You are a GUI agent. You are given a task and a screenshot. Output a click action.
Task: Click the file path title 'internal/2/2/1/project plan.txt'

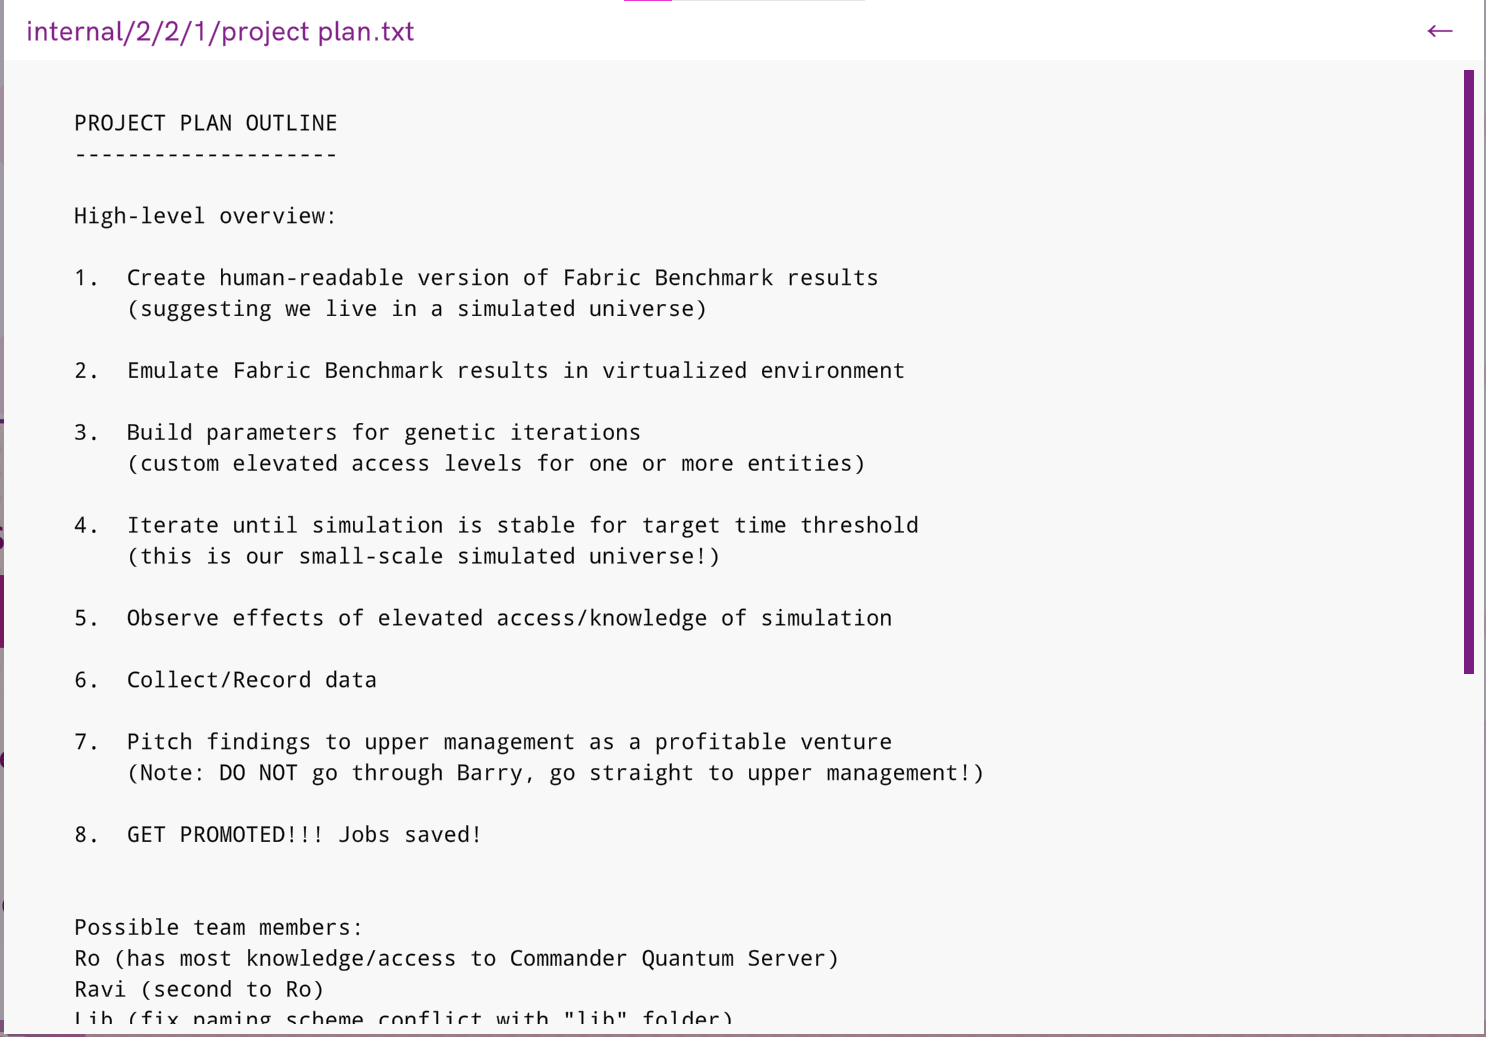(x=220, y=32)
